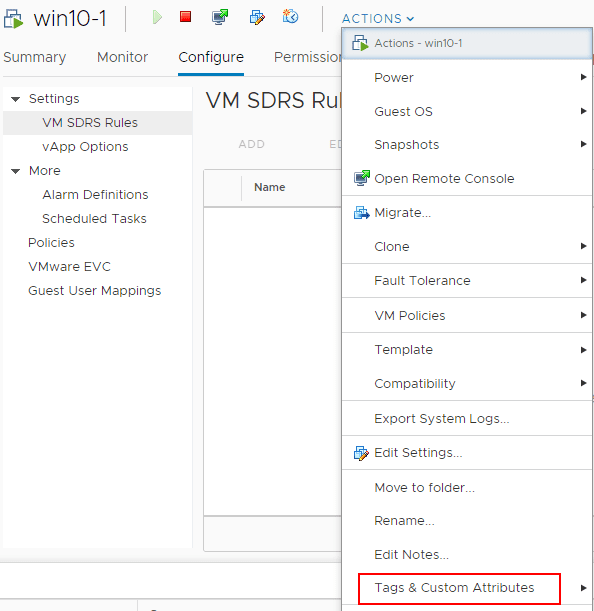Open the Permissions tab
Image resolution: width=594 pixels, height=611 pixels.
click(308, 57)
